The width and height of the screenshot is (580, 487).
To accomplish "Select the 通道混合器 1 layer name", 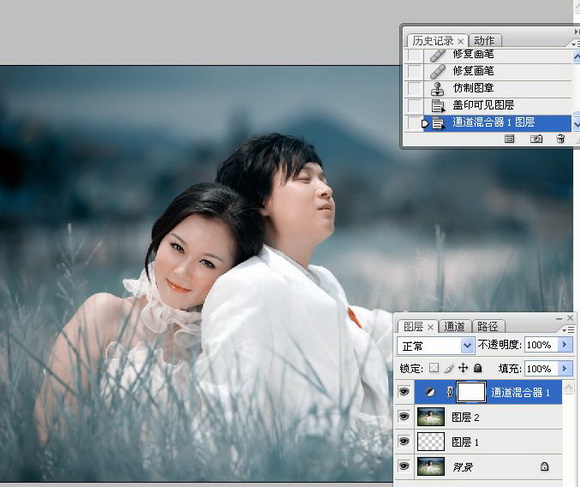I will [x=520, y=393].
